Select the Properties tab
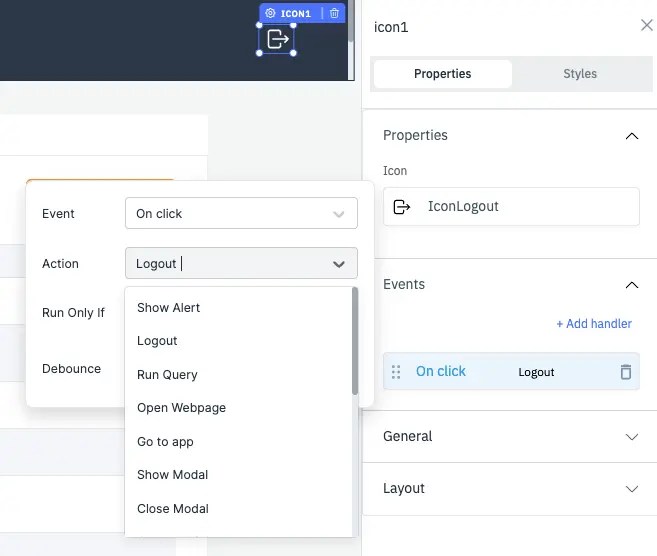Viewport: 657px width, 556px height. pyautogui.click(x=442, y=74)
